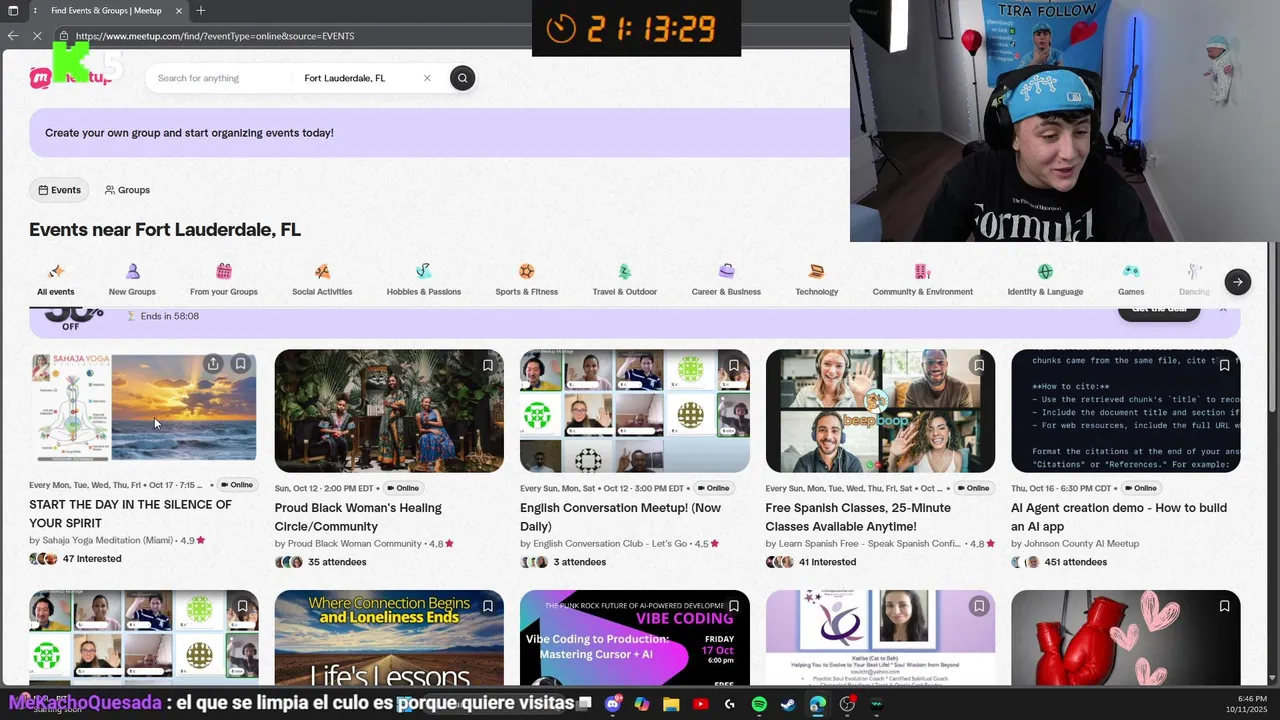This screenshot has width=1280, height=720.
Task: Show more categories with right arrow
Action: pos(1237,282)
